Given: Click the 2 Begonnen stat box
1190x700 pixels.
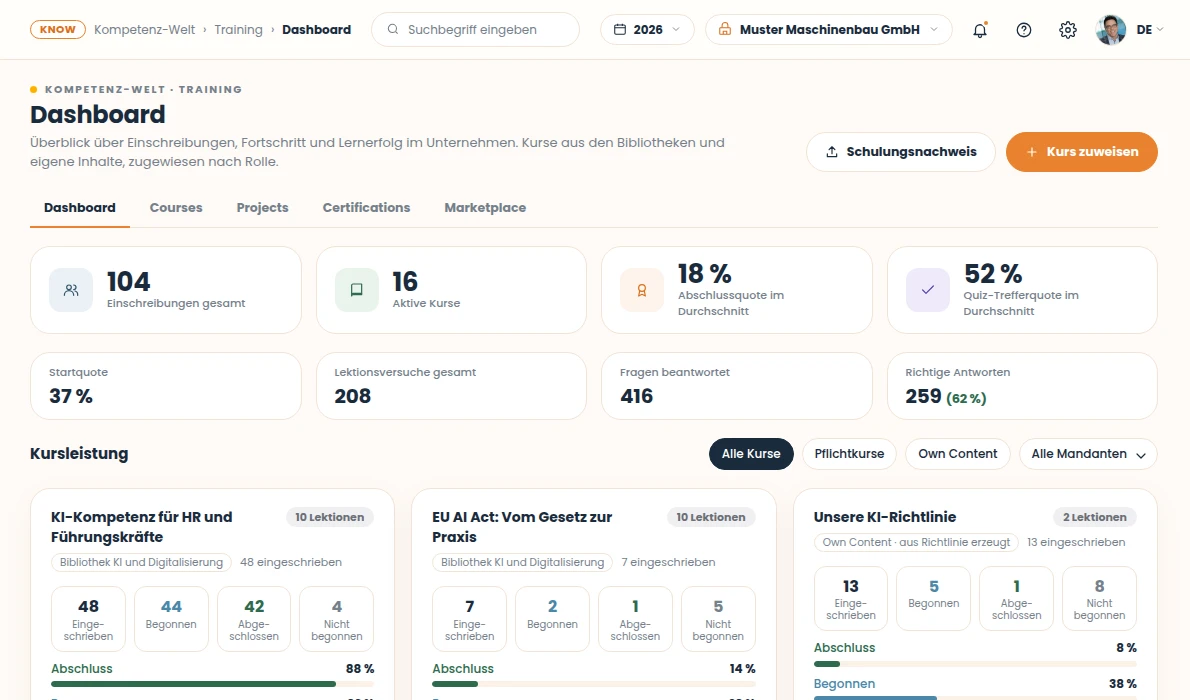Looking at the screenshot, I should coord(552,619).
